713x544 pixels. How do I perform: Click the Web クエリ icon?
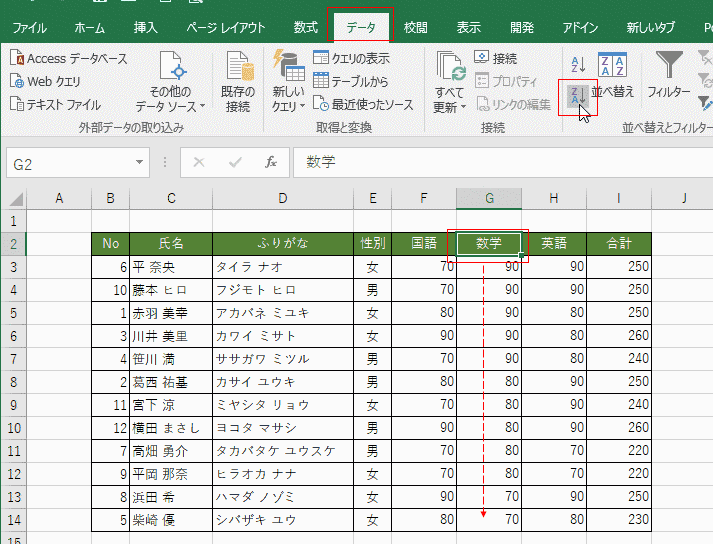click(x=17, y=81)
